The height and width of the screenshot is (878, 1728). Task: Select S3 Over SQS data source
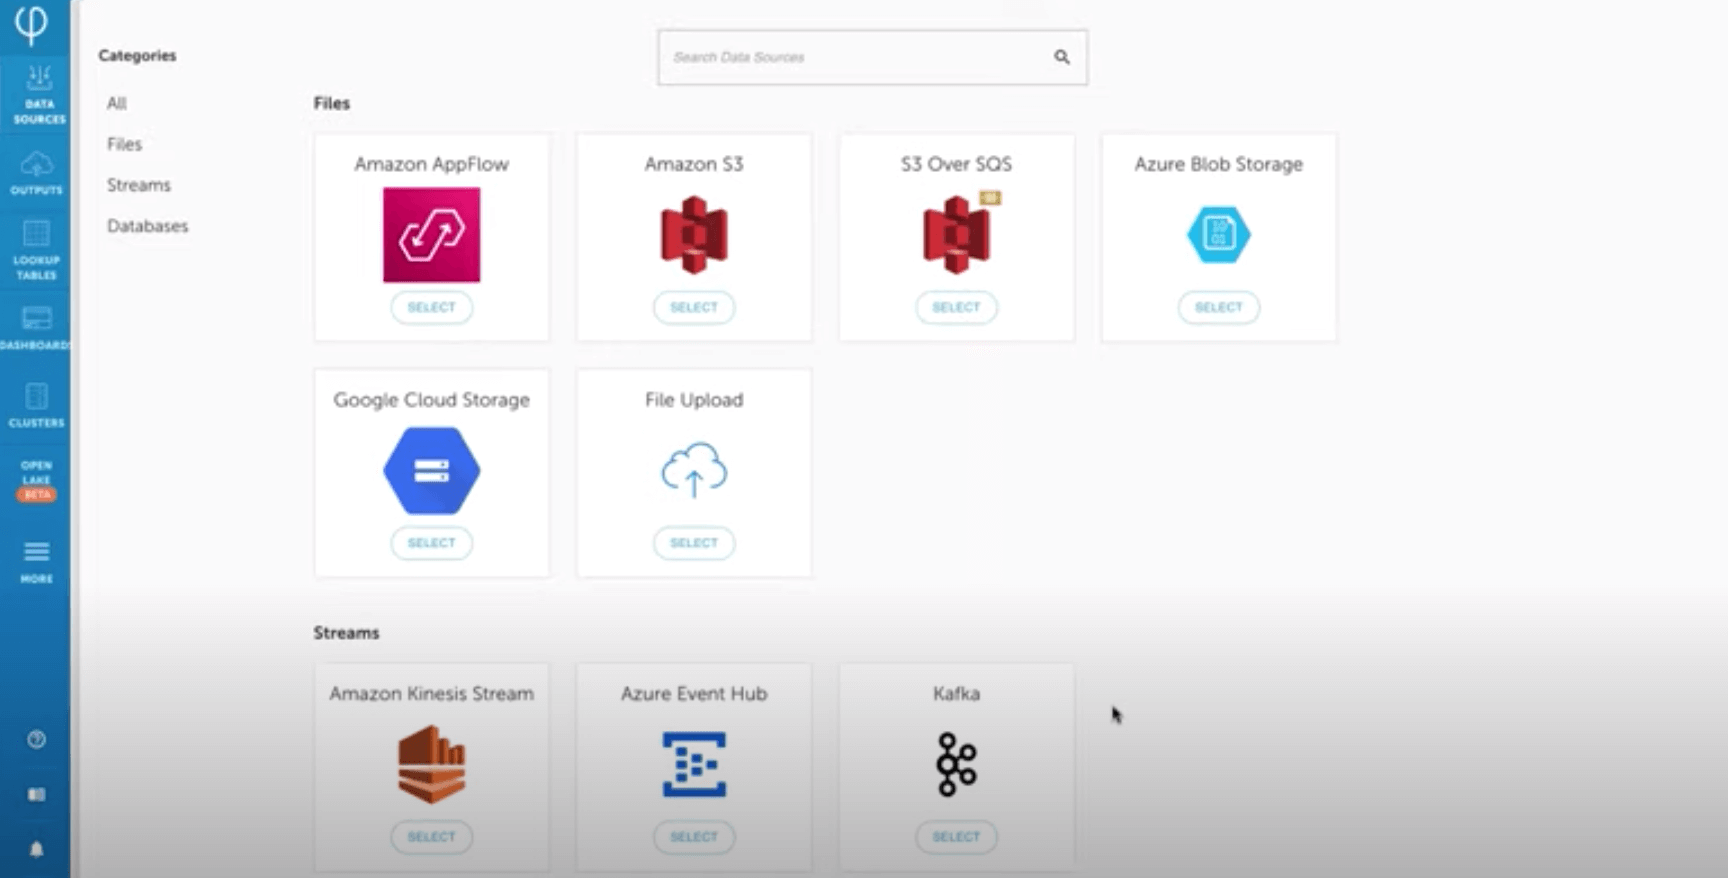(x=956, y=307)
